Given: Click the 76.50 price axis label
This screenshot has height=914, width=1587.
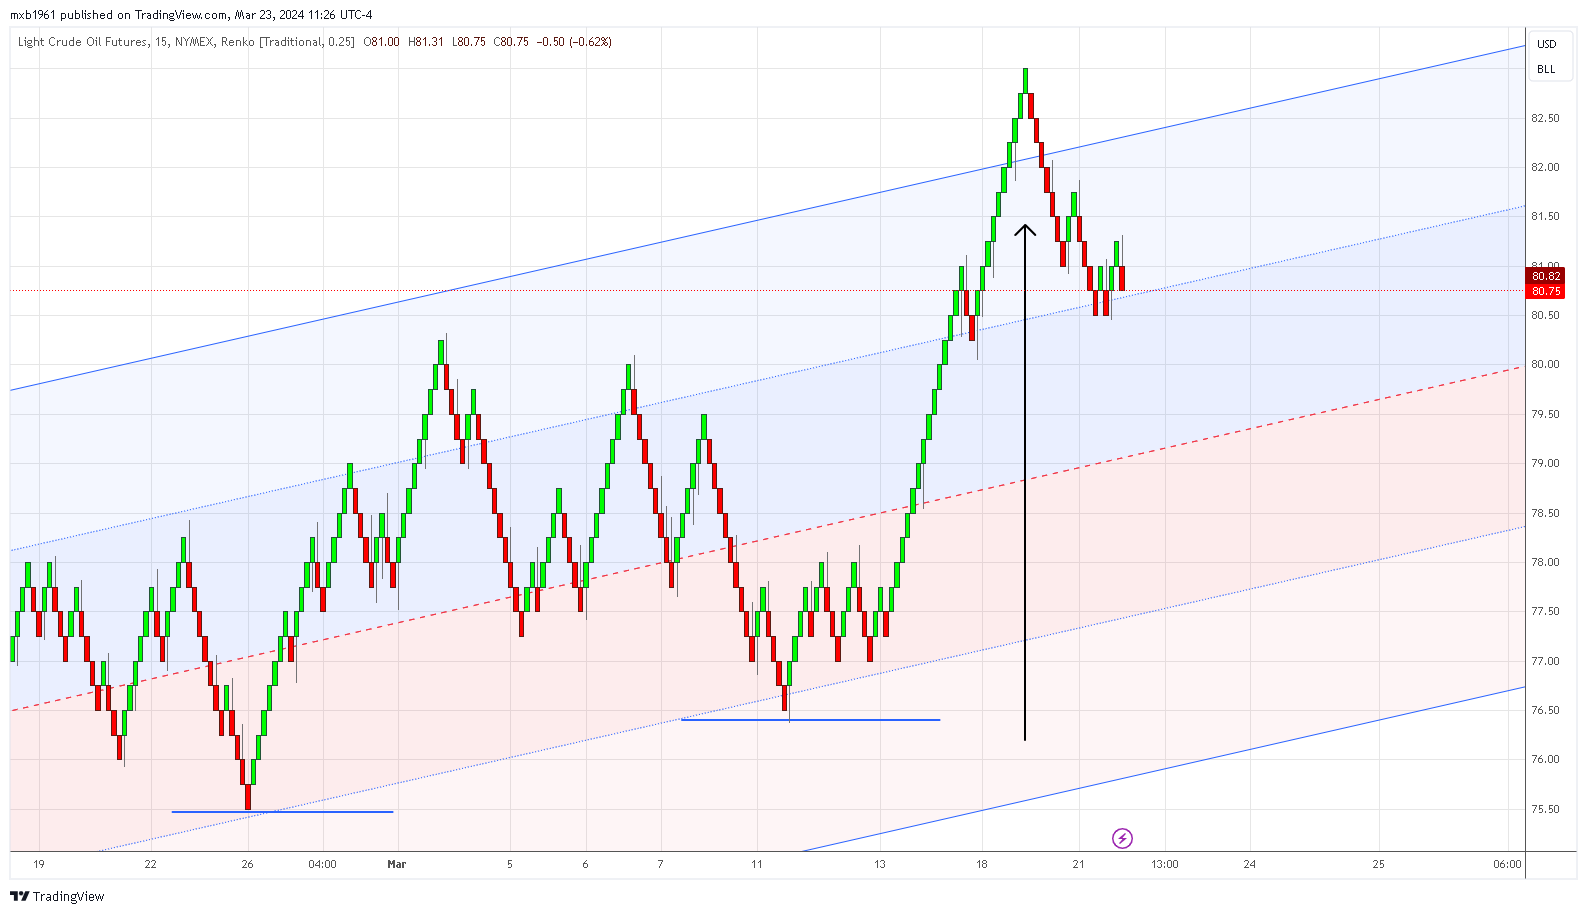Looking at the screenshot, I should 1545,710.
